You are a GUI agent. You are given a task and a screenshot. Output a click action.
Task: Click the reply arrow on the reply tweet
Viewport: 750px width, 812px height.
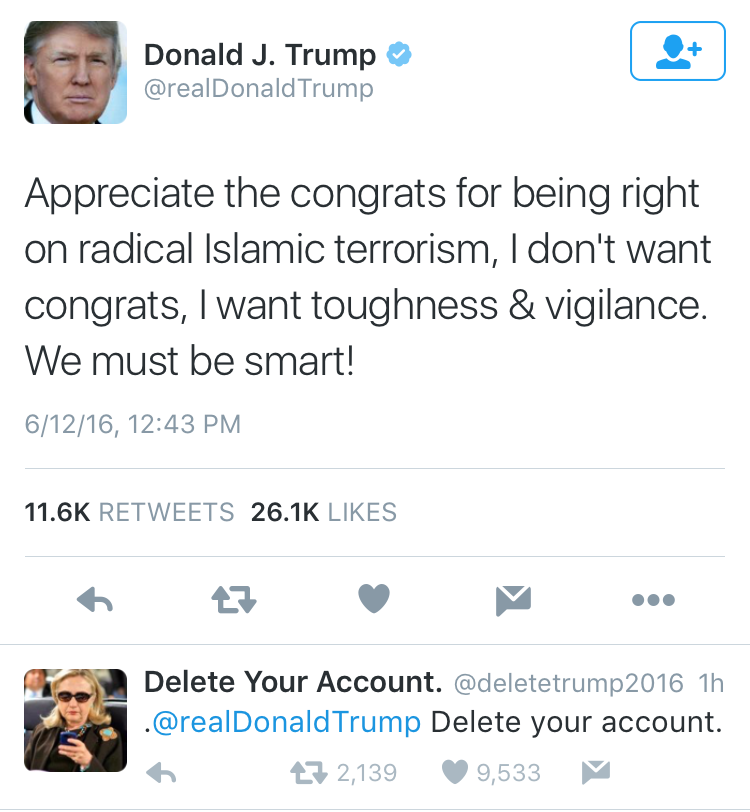[161, 772]
